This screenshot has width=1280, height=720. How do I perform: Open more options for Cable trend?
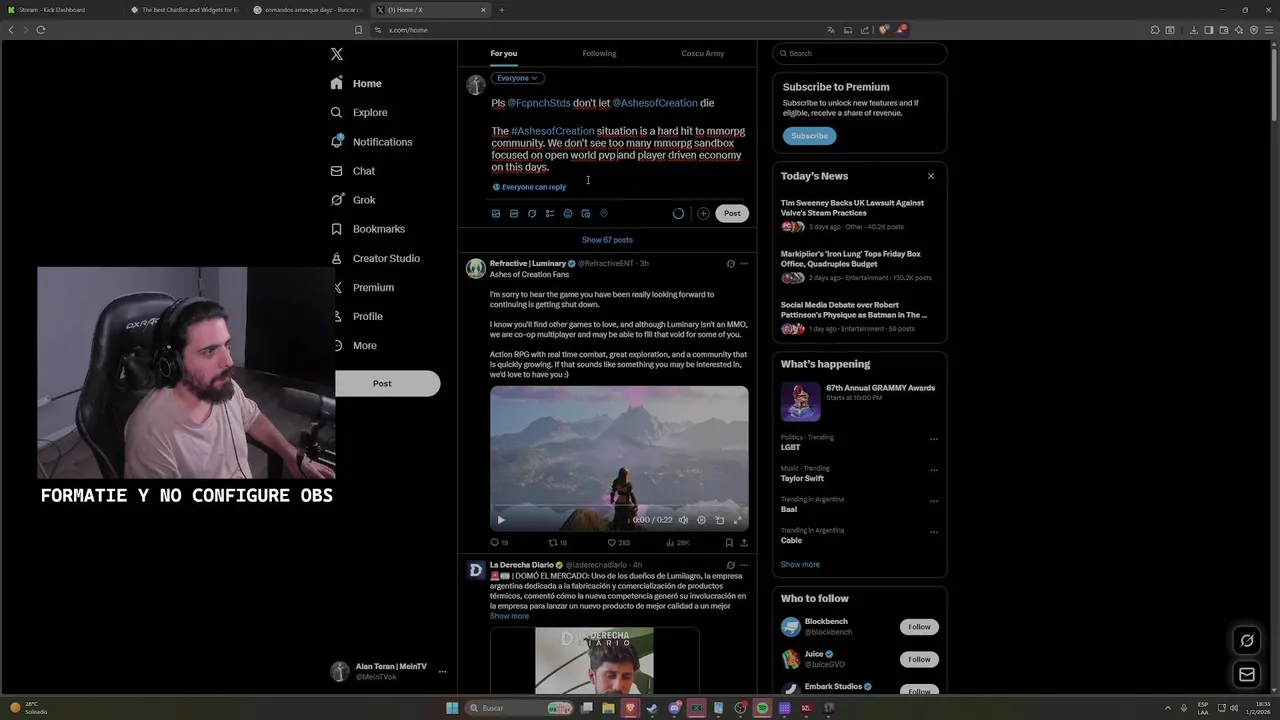click(934, 532)
